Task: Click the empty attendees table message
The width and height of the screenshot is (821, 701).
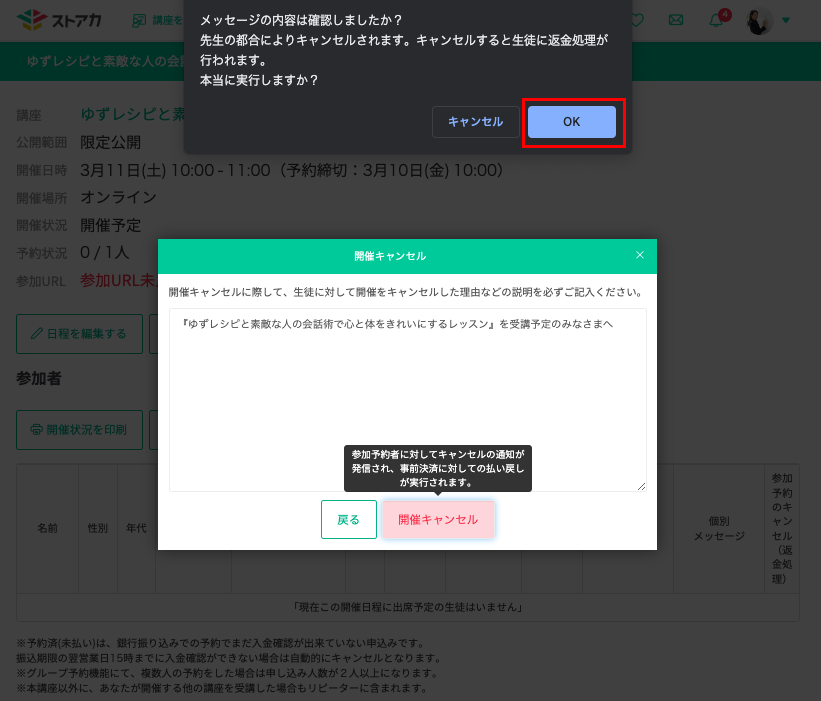Action: pos(408,607)
